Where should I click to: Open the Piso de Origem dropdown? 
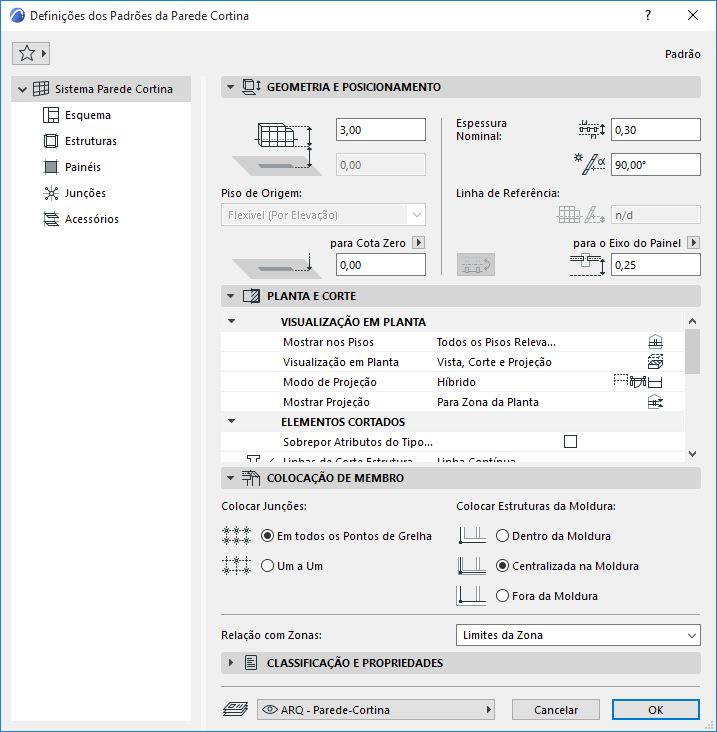pos(323,215)
